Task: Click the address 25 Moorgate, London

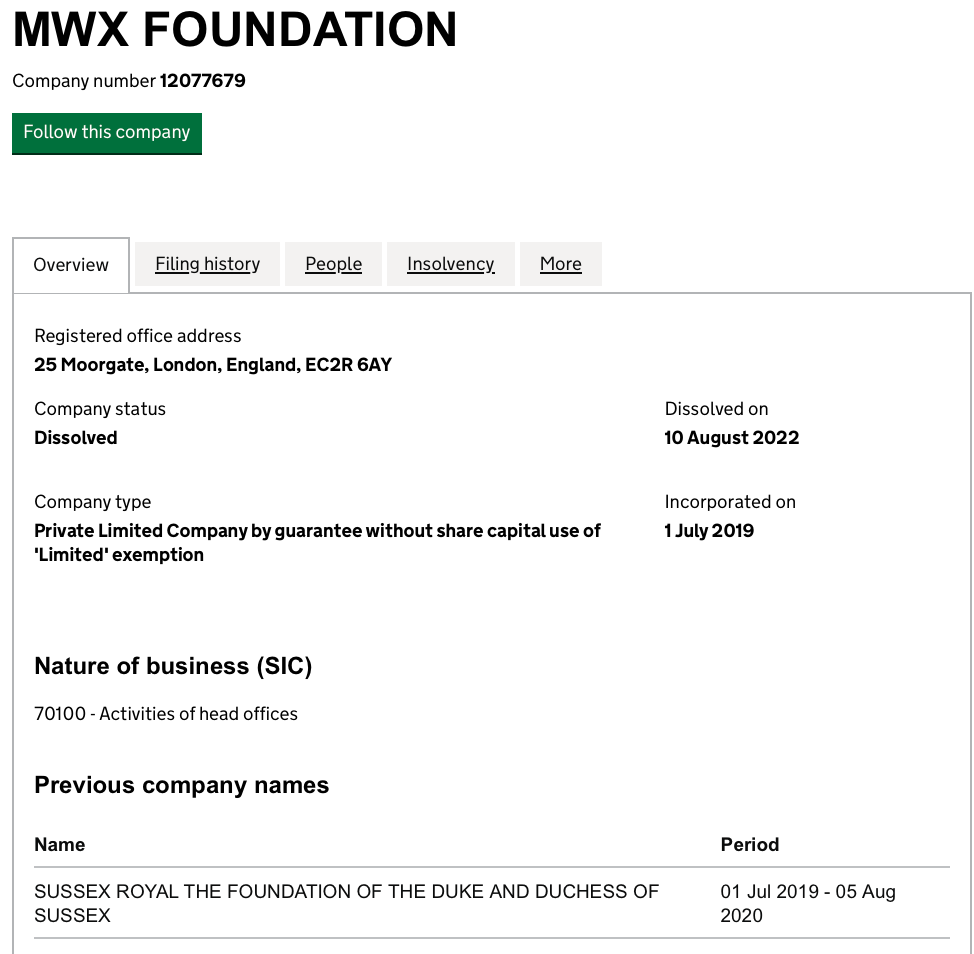Action: point(213,365)
